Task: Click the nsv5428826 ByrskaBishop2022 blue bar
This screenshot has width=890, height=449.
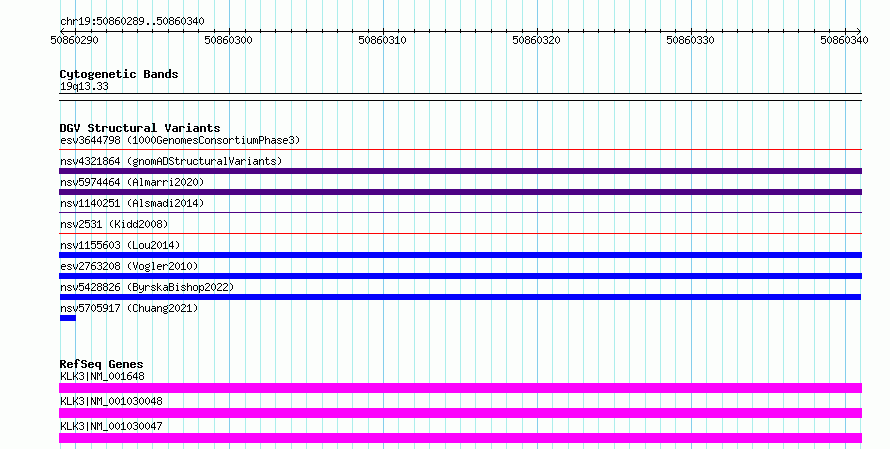Action: pos(460,297)
